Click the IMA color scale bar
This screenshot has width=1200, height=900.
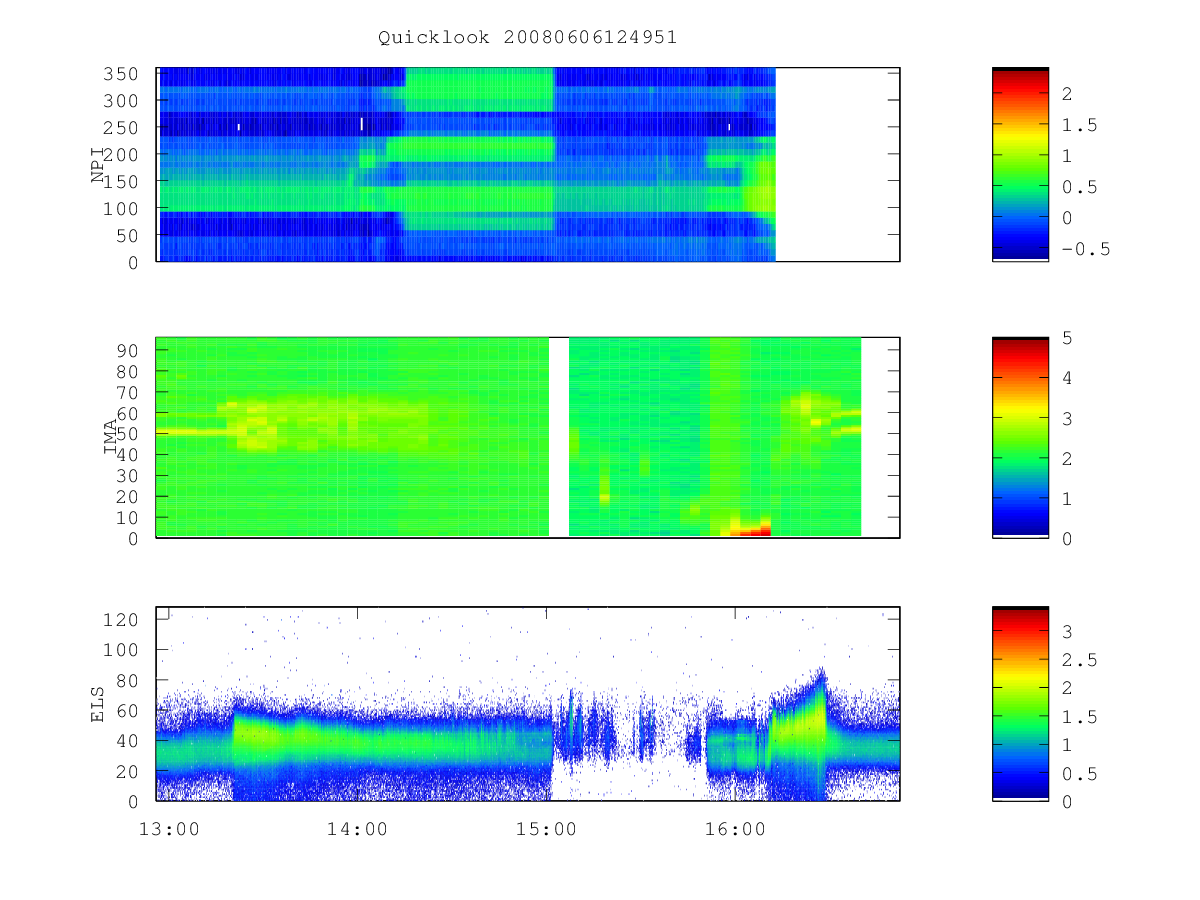1020,437
